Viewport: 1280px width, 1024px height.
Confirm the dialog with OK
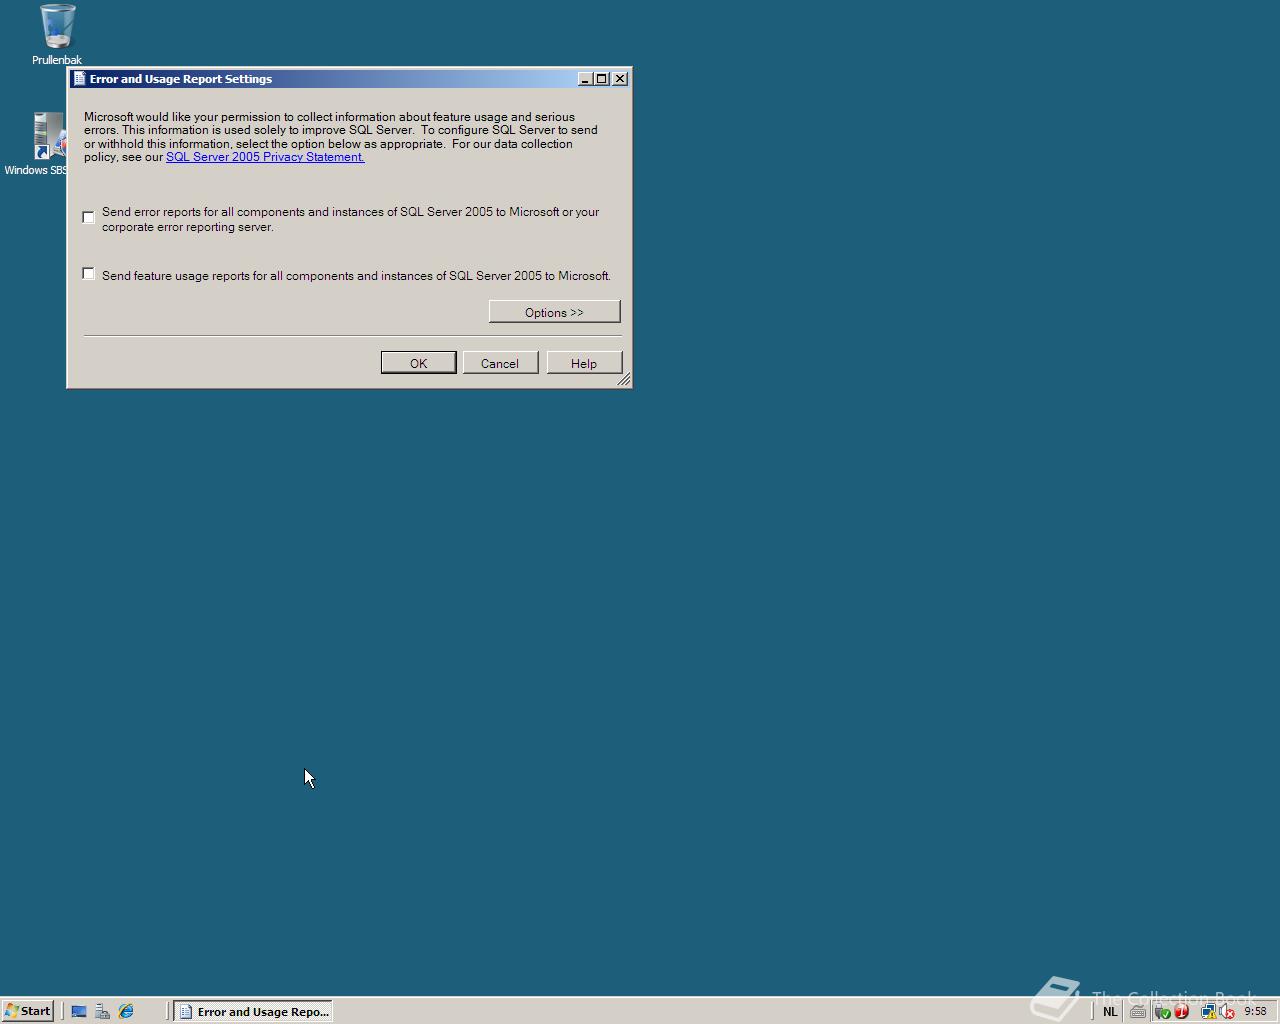coord(418,363)
